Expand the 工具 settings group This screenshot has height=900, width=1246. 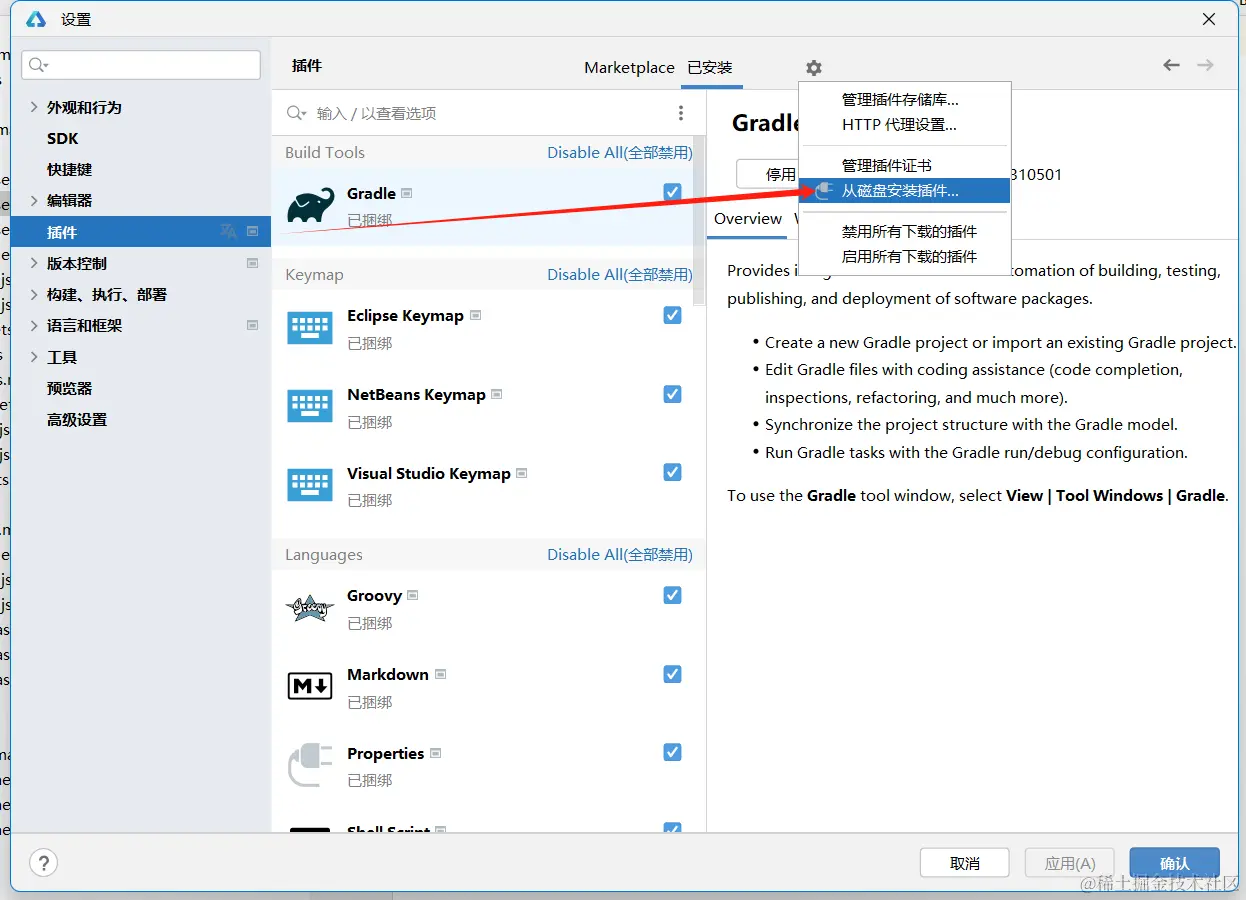(34, 357)
